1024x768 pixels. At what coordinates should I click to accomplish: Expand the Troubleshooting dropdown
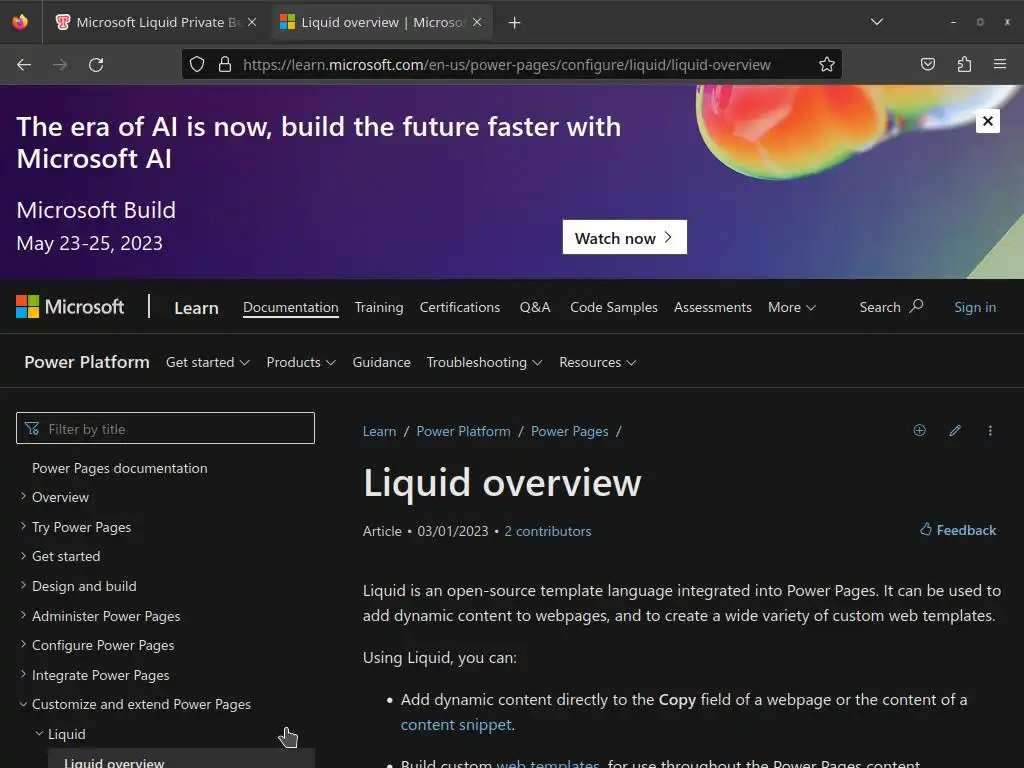click(x=485, y=362)
